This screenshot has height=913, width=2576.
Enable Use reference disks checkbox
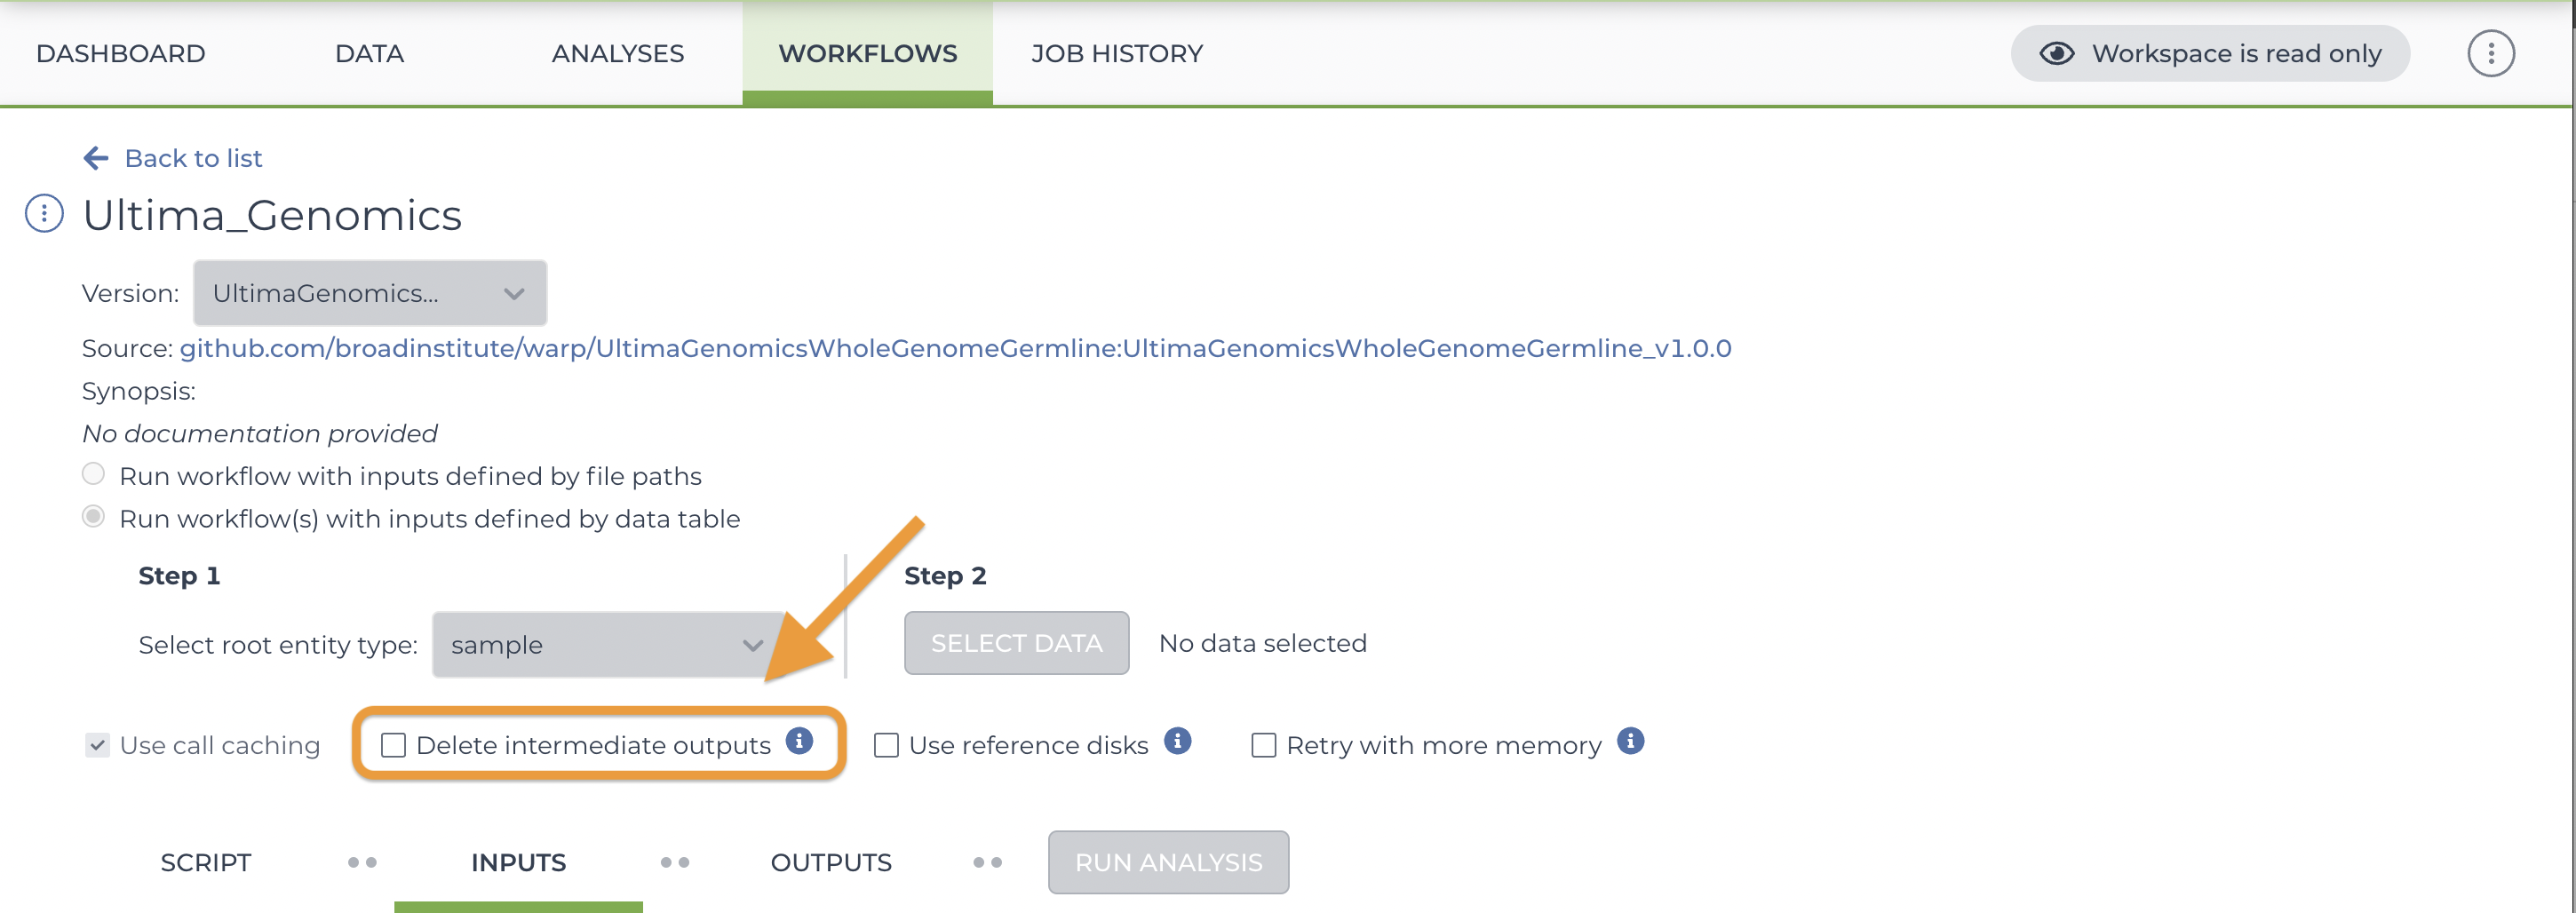886,745
